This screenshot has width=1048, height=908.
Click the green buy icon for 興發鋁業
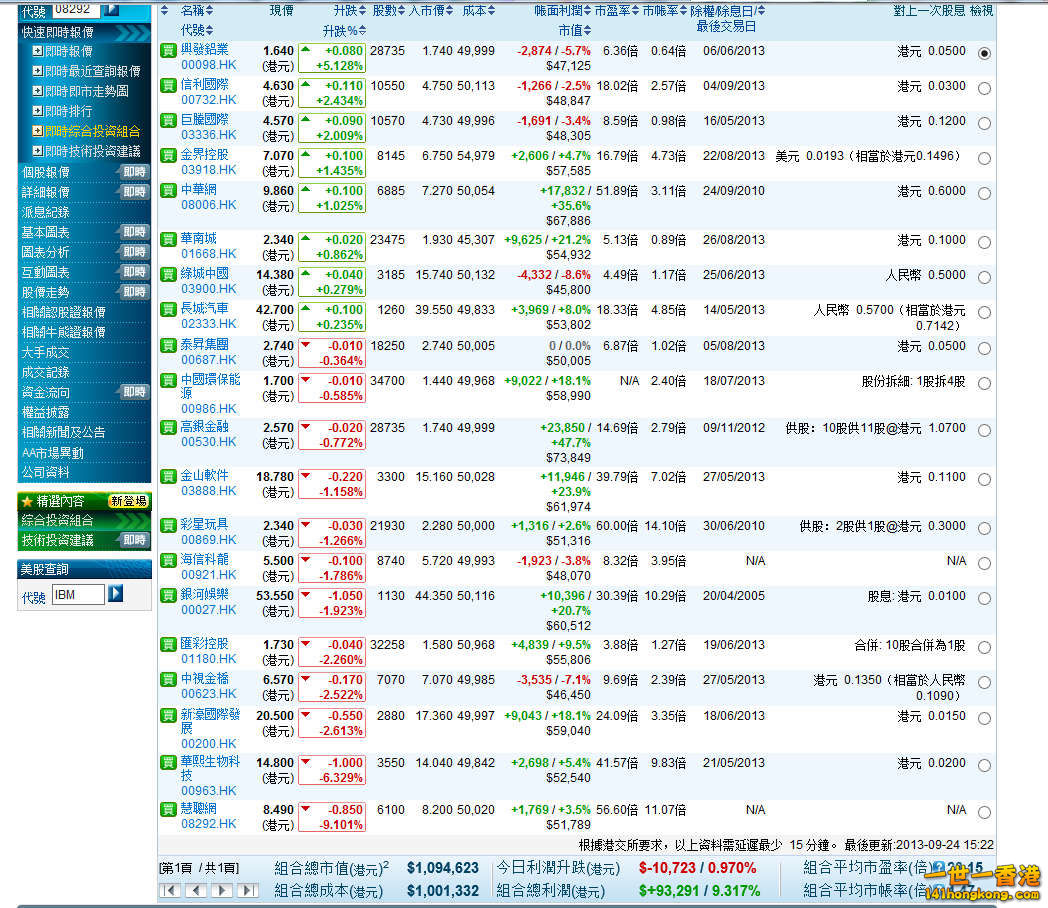pyautogui.click(x=168, y=51)
